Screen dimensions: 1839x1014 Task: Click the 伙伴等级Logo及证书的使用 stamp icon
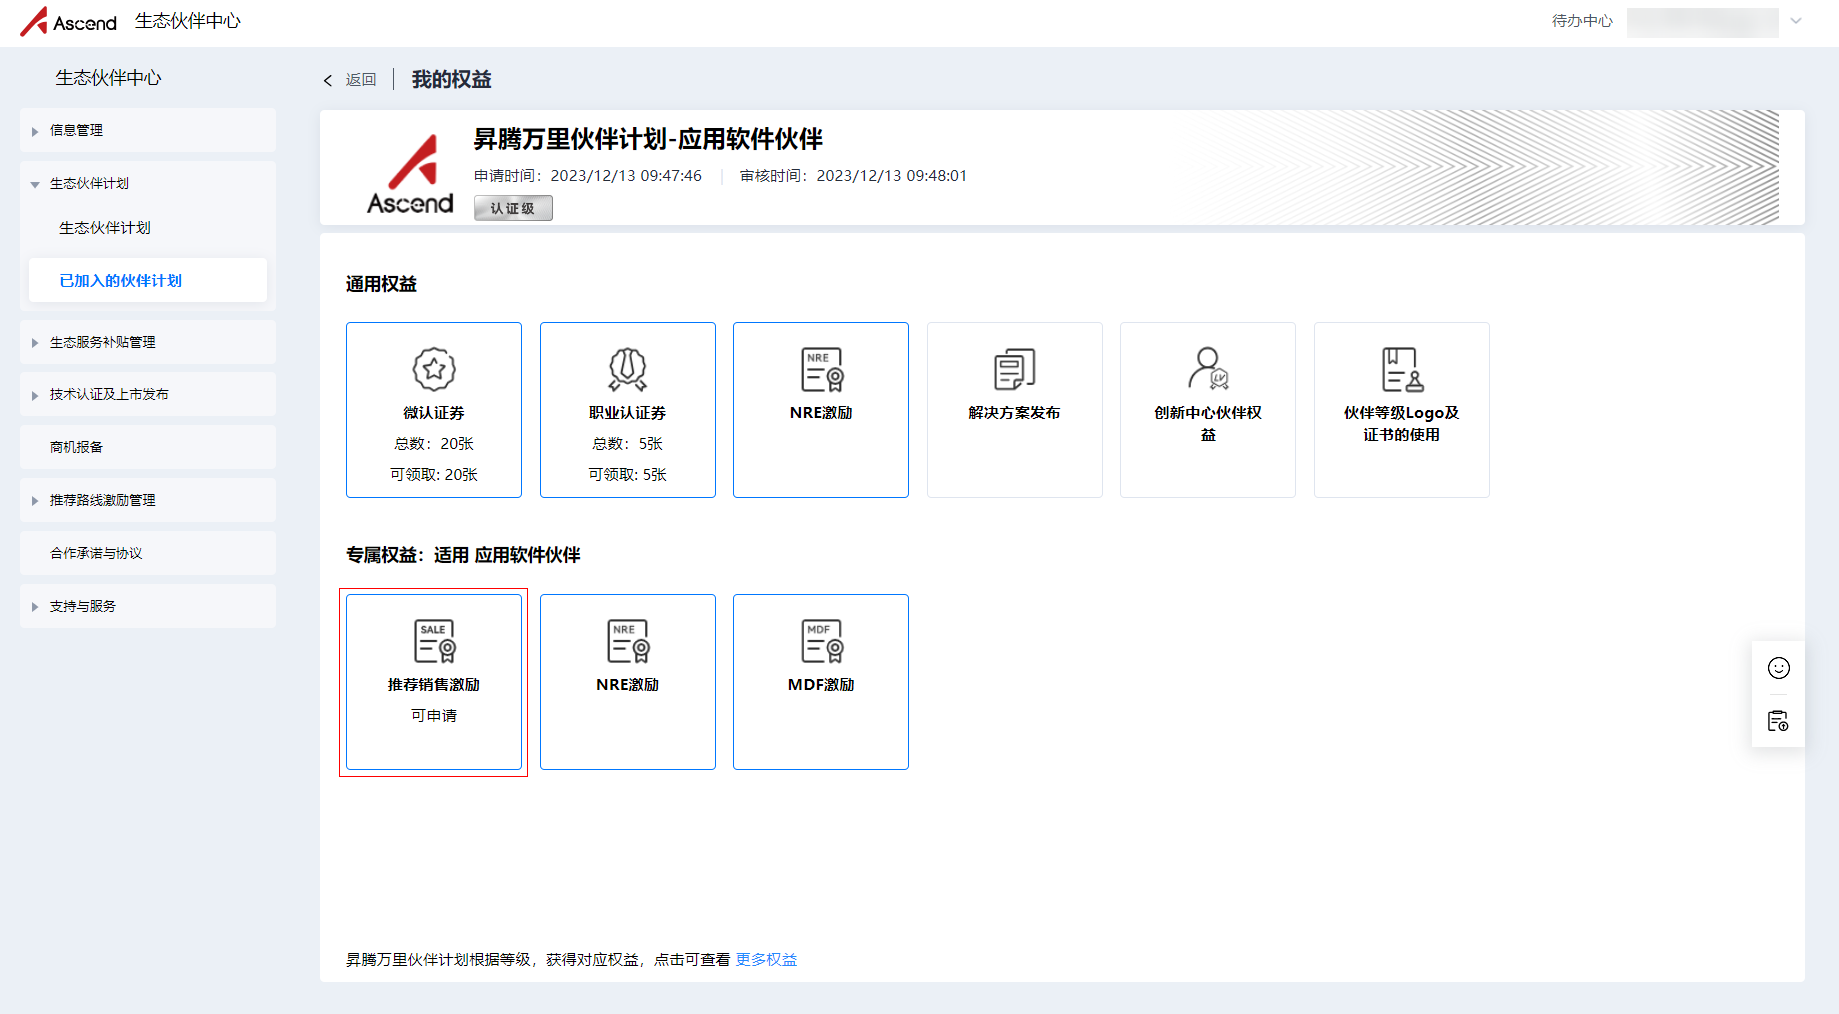(1402, 369)
